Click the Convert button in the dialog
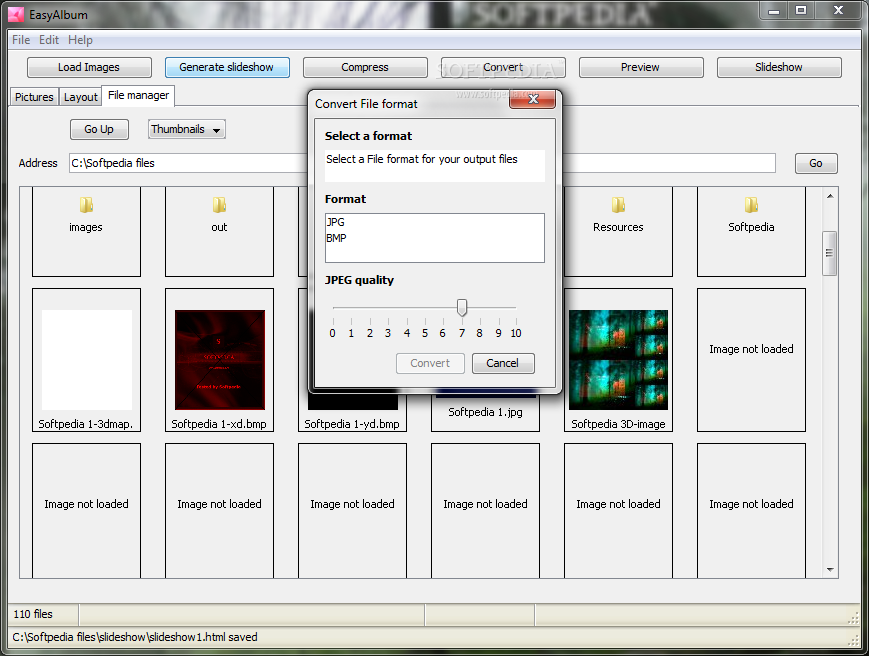Viewport: 869px width, 656px height. click(x=430, y=363)
